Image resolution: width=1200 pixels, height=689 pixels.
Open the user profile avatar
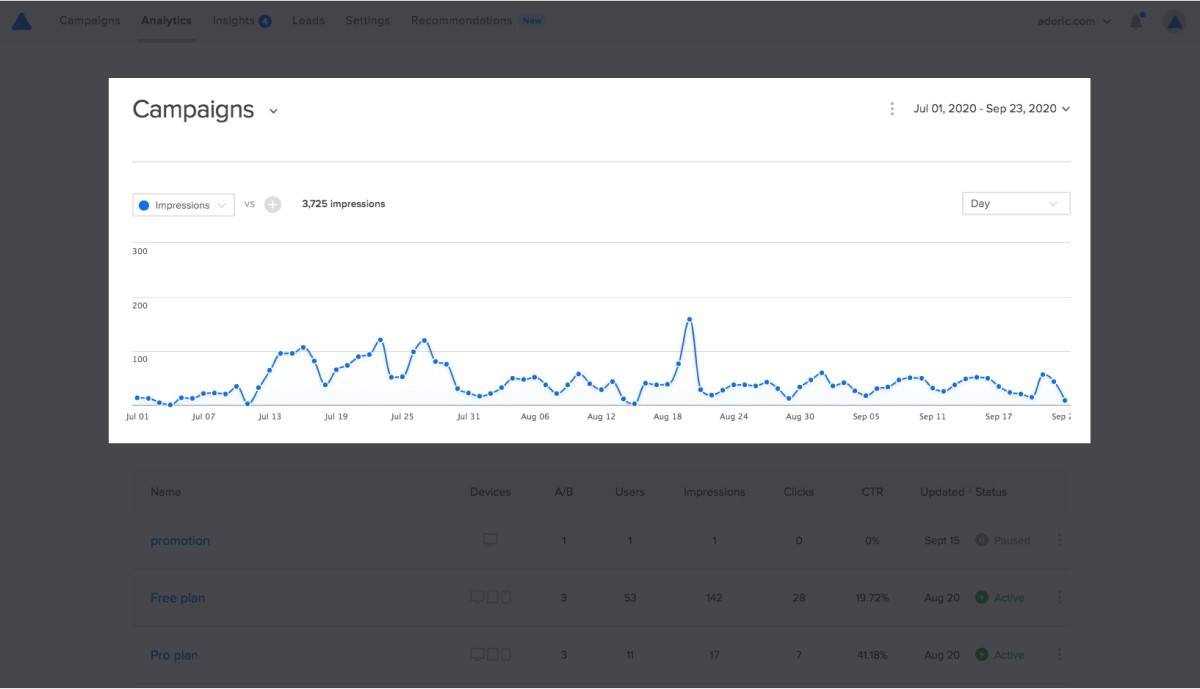[1174, 21]
